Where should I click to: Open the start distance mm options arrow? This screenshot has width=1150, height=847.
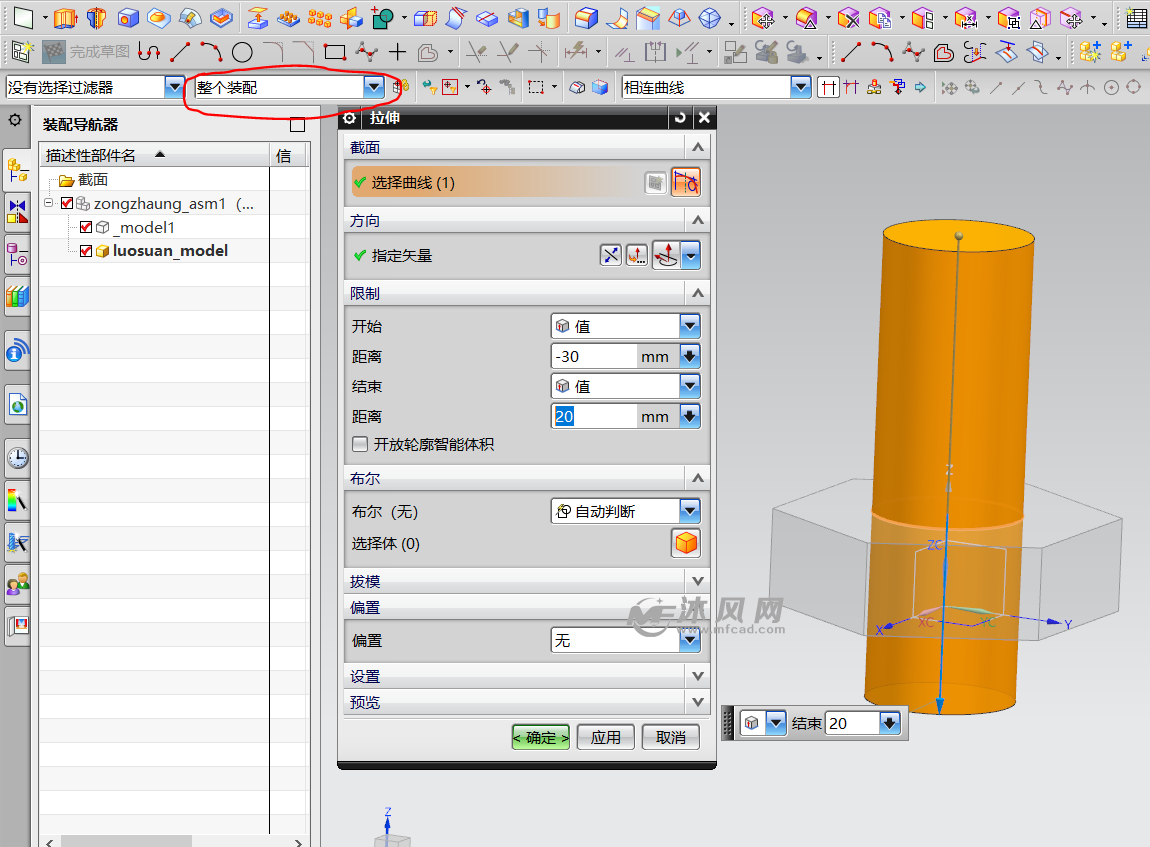point(689,356)
